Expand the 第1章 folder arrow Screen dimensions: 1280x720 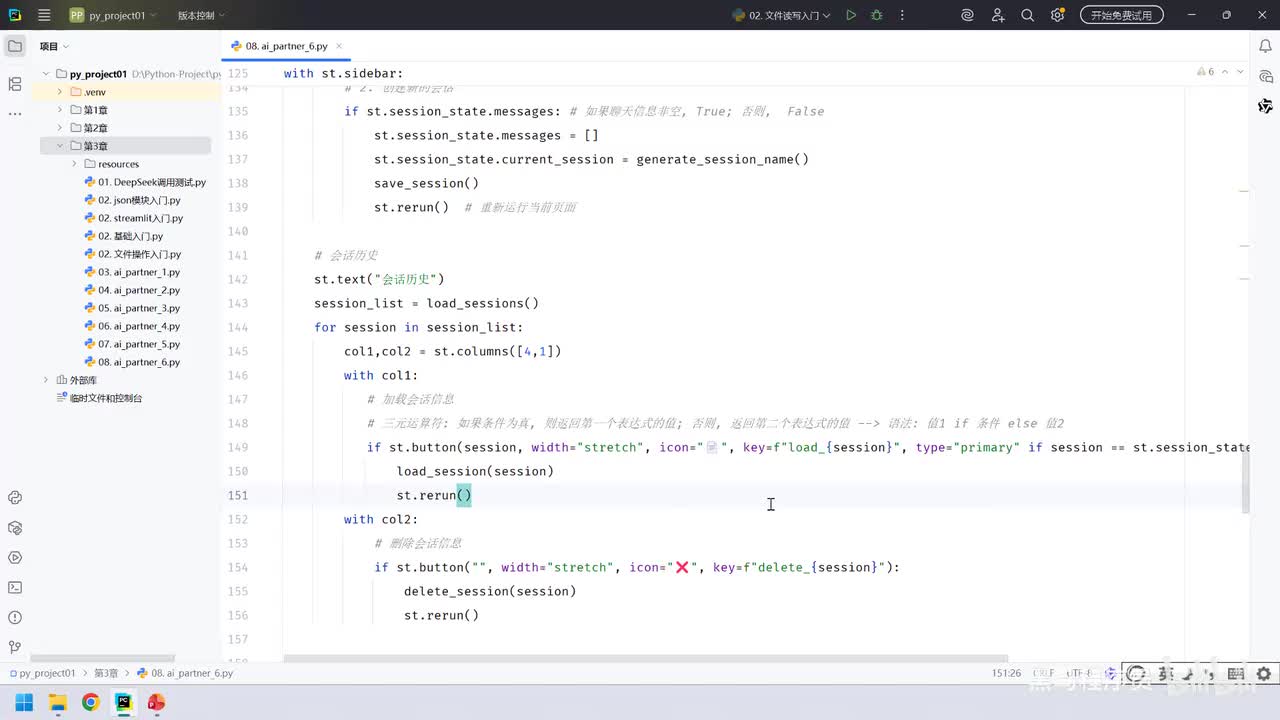(60, 110)
